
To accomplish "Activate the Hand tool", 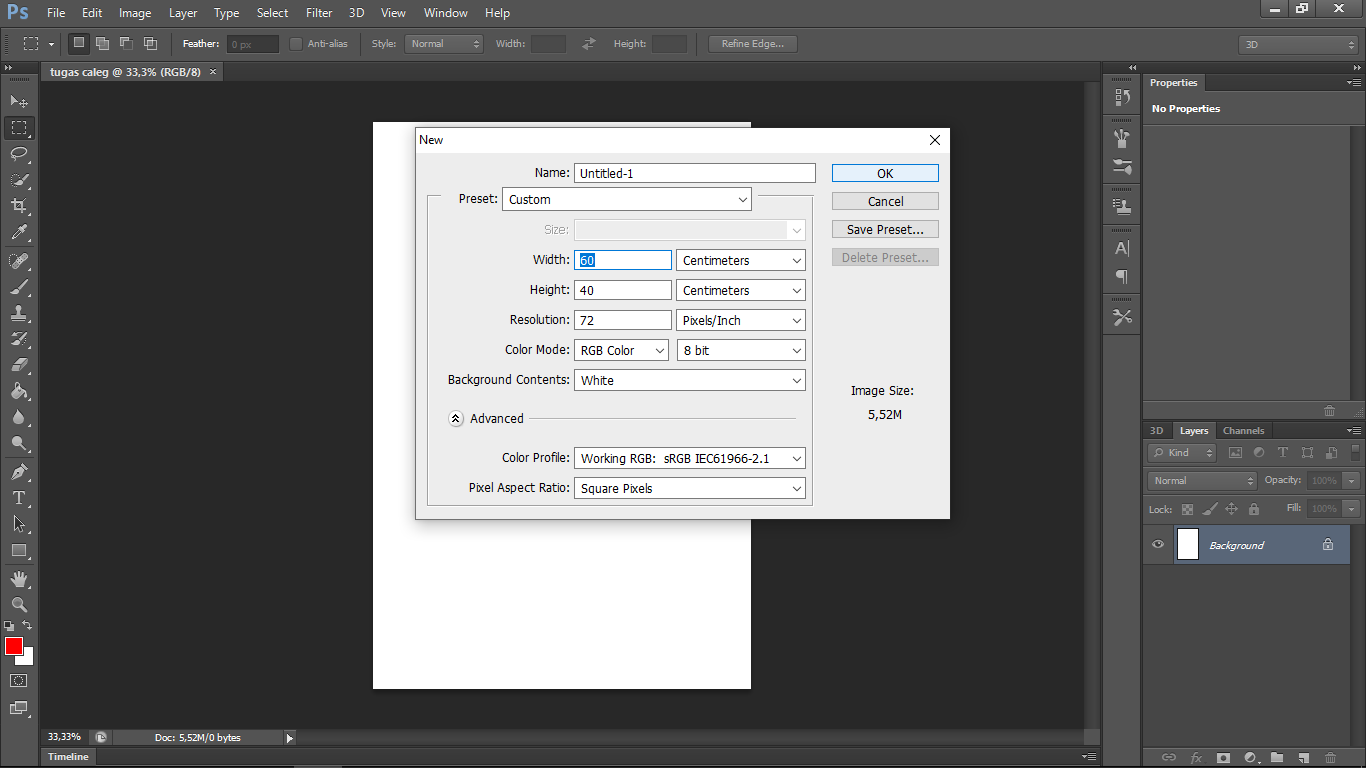I will [x=19, y=579].
